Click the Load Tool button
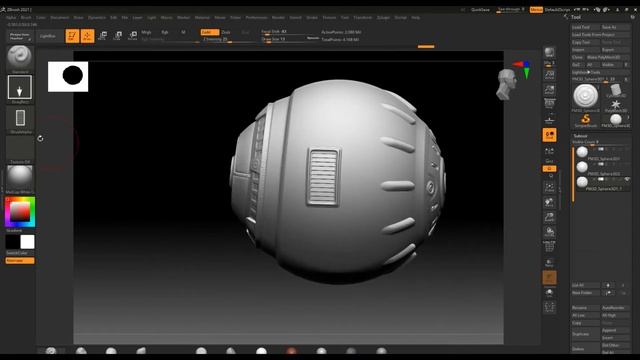Screen dimensions: 640x360 (585, 27)
